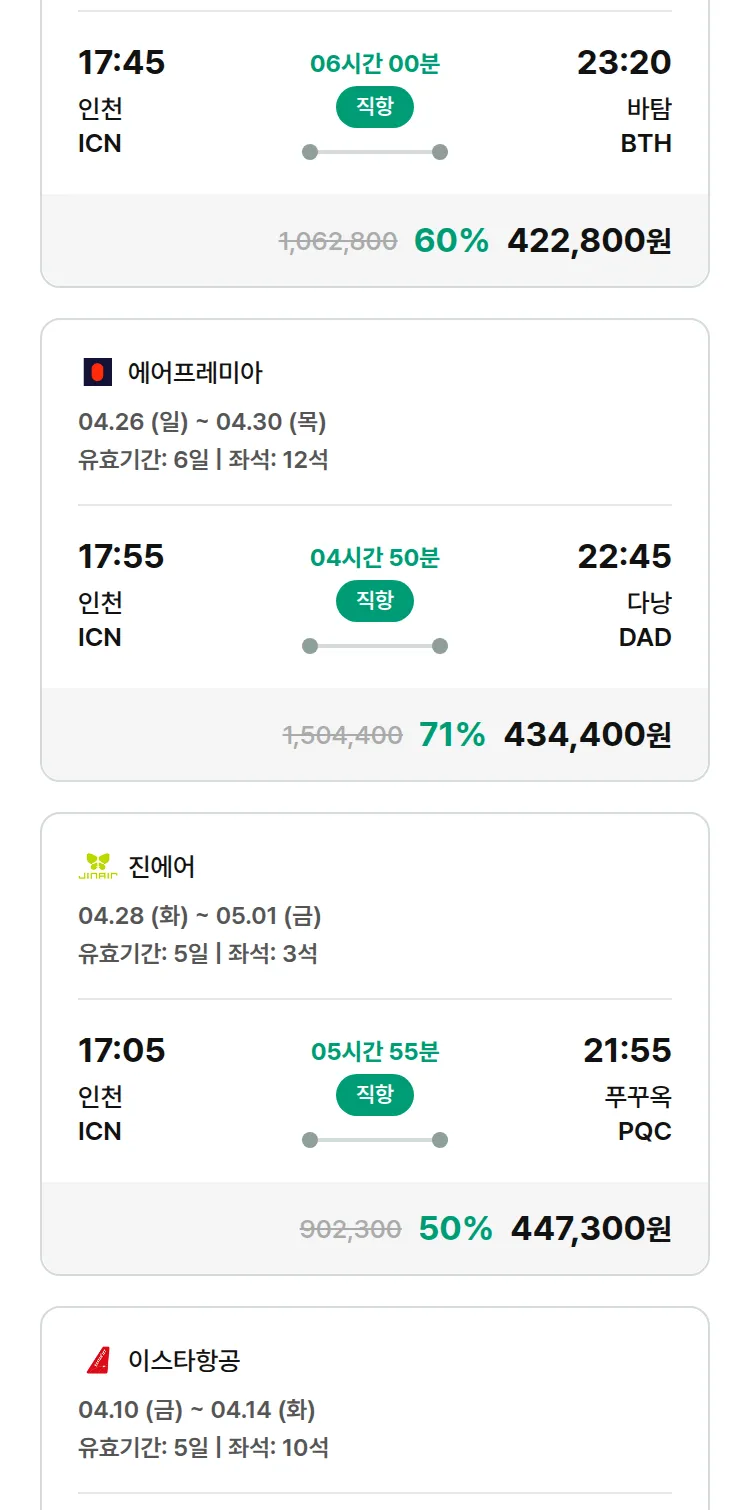Click the 04.26 (일) ~ 04.30 (목) date range
The image size is (750, 1510).
(202, 422)
